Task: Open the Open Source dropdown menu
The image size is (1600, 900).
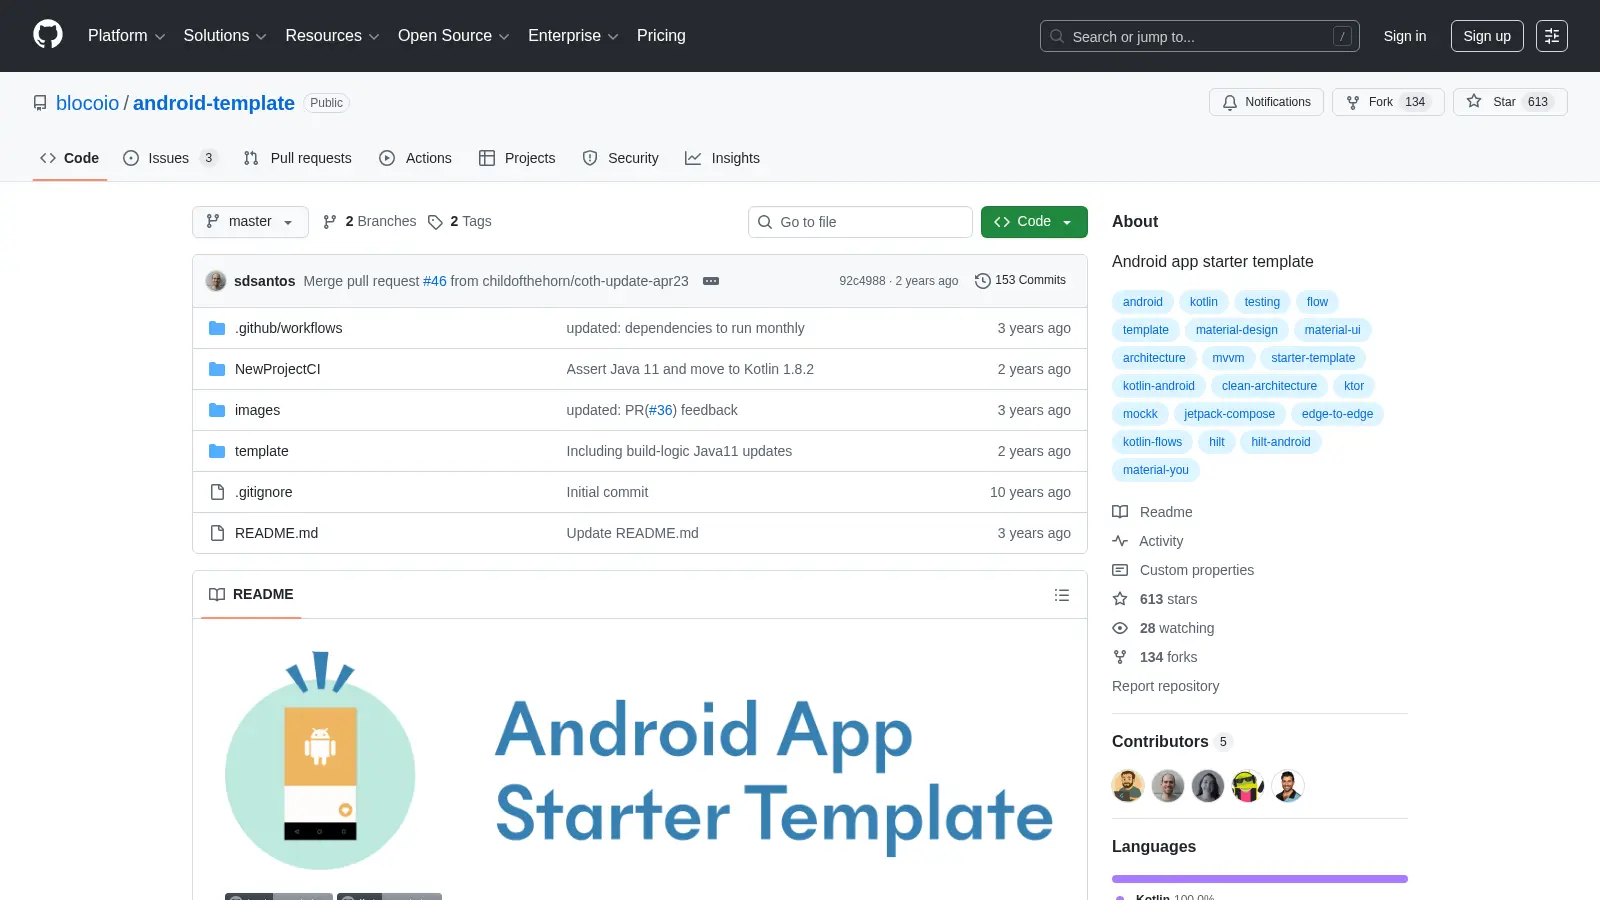Action: click(x=454, y=36)
